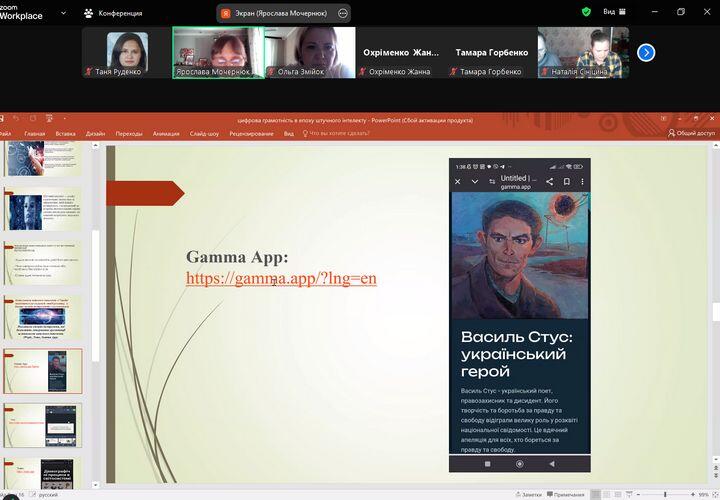The width and height of the screenshot is (720, 500).
Task: Switch to Slide Sorter view in status bar
Action: click(607, 494)
